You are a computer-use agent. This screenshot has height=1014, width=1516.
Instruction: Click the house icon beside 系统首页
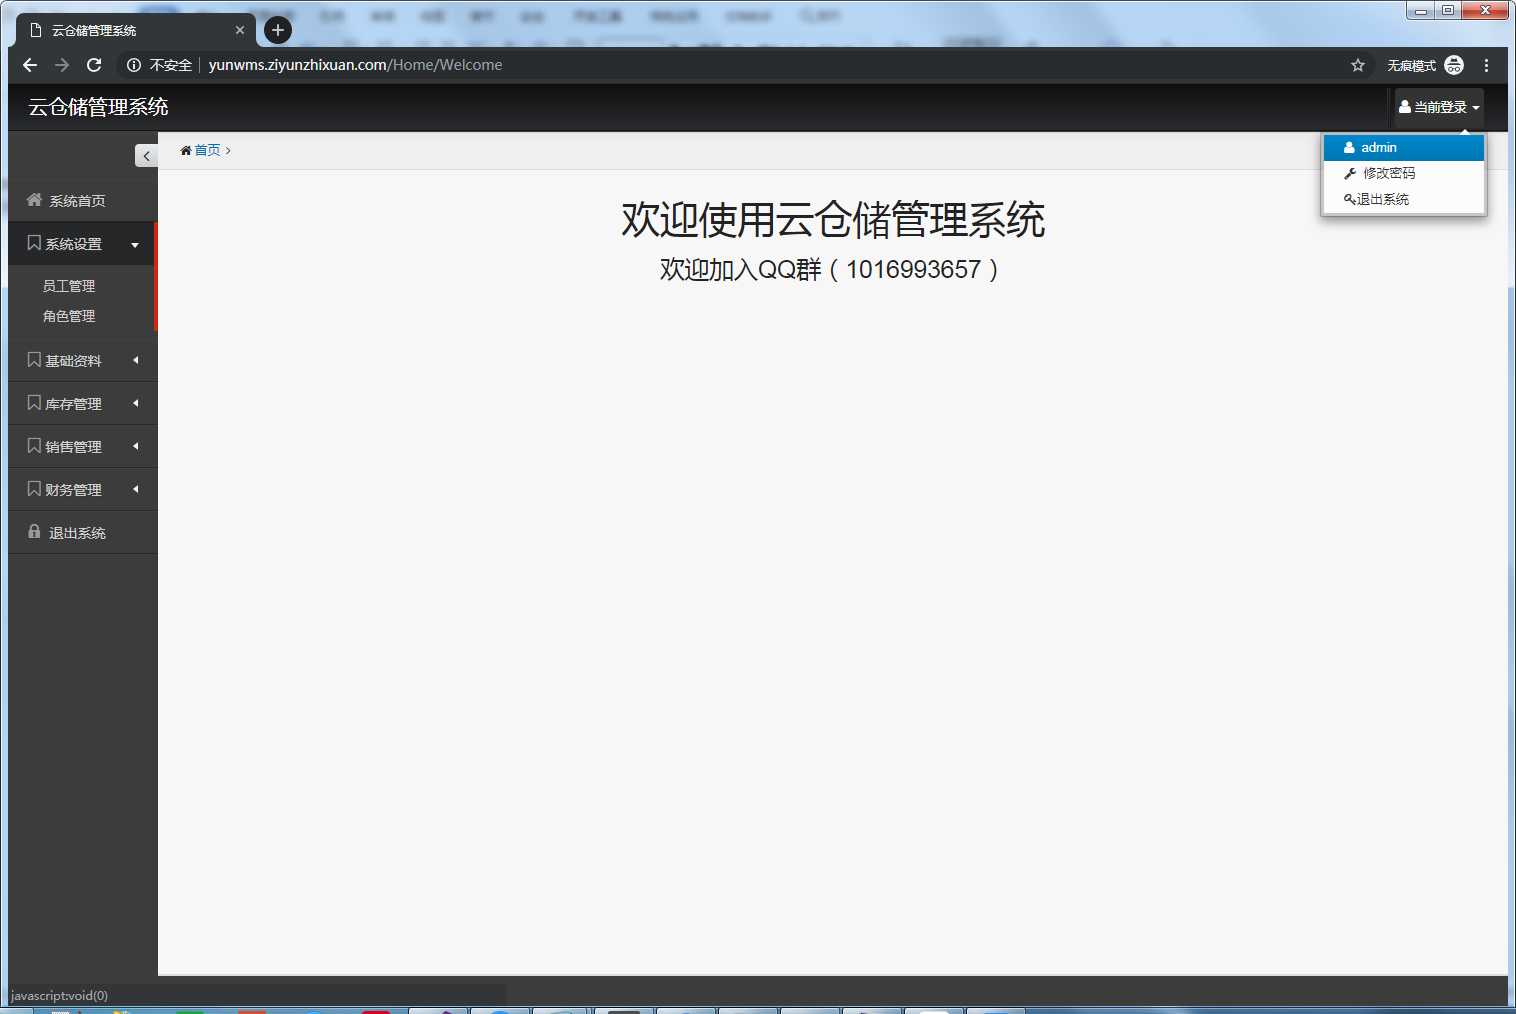[34, 199]
